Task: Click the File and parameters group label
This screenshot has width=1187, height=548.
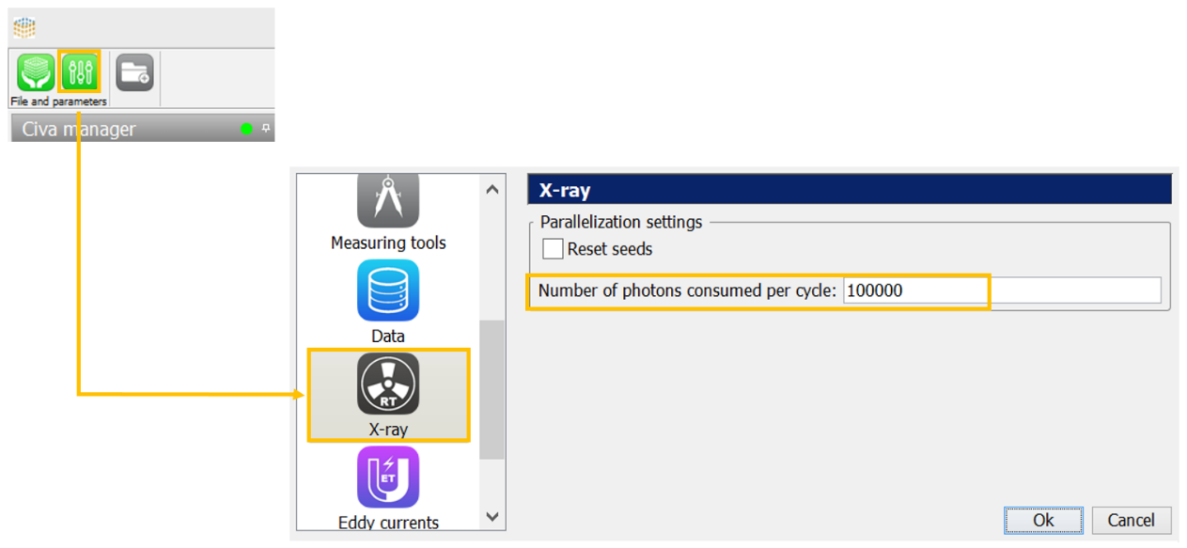Action: pyautogui.click(x=59, y=102)
